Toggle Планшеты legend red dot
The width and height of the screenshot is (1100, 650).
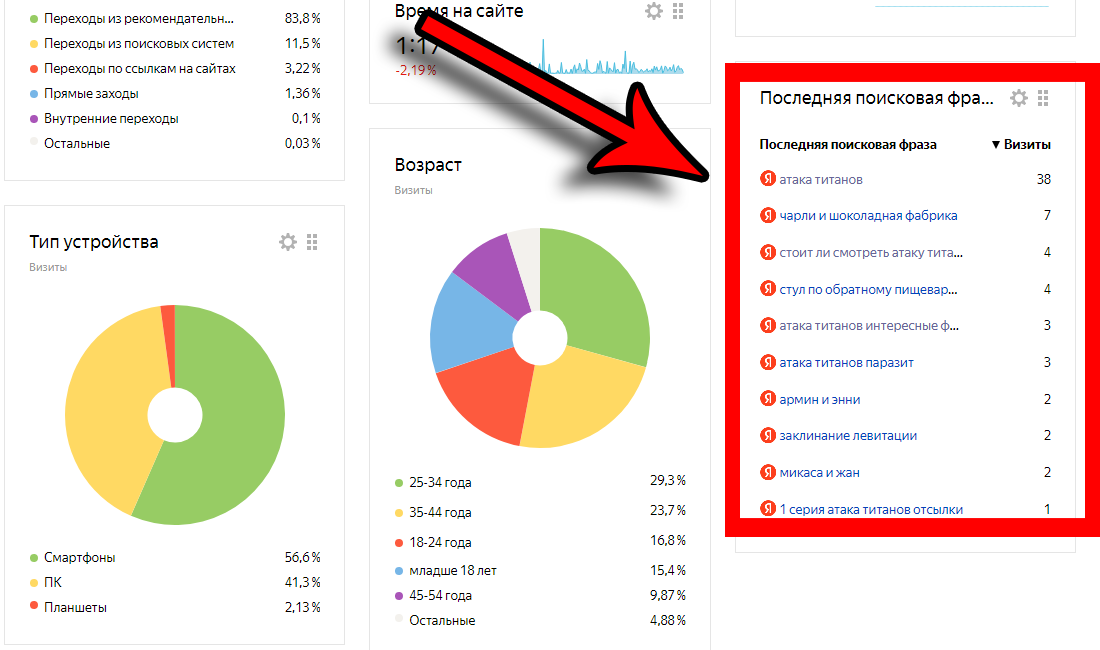[x=34, y=606]
